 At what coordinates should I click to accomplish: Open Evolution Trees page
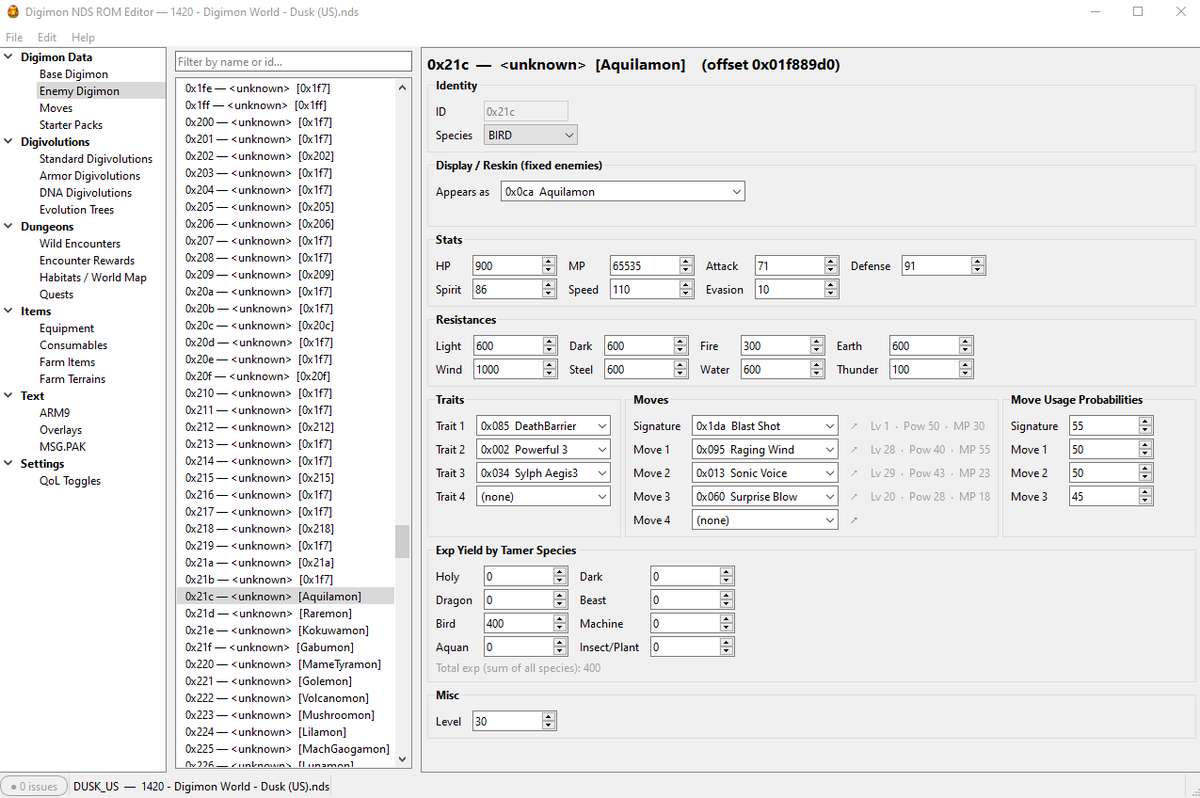(x=77, y=210)
